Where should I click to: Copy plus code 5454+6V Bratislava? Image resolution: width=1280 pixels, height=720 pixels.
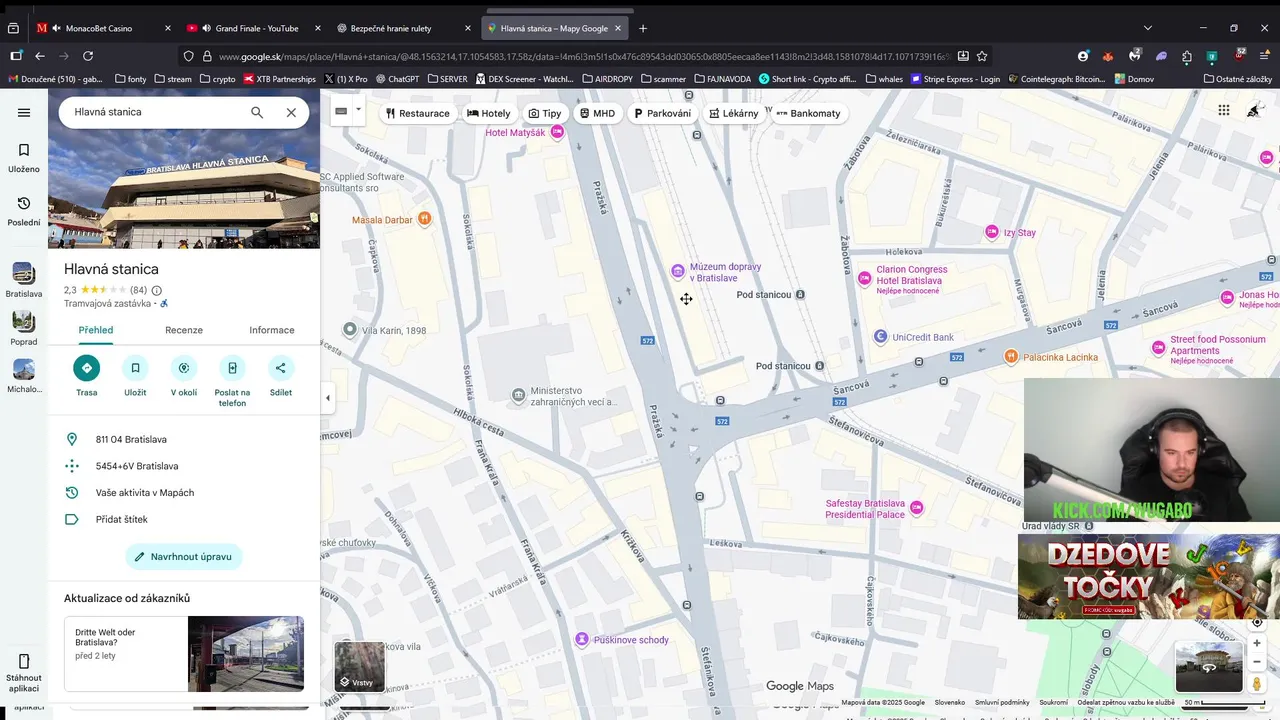click(x=184, y=466)
